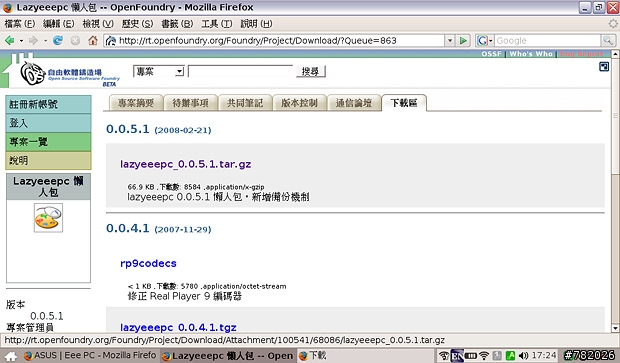Open the 工具 (T) menu
This screenshot has height=363, width=620.
(x=217, y=24)
